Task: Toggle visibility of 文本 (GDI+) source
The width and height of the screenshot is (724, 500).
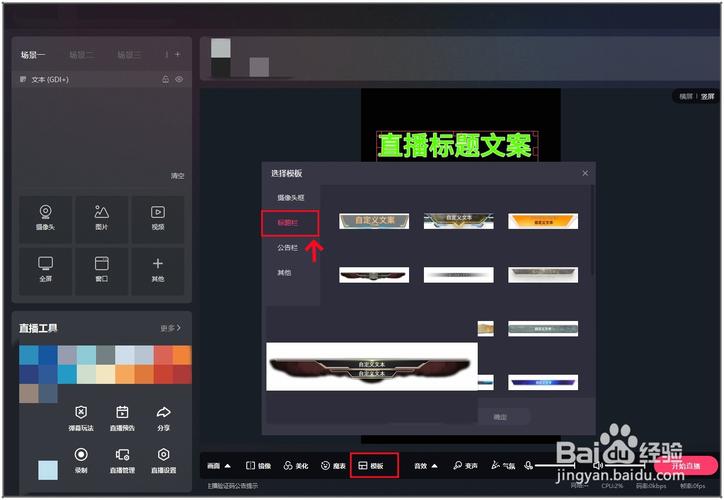Action: (179, 79)
